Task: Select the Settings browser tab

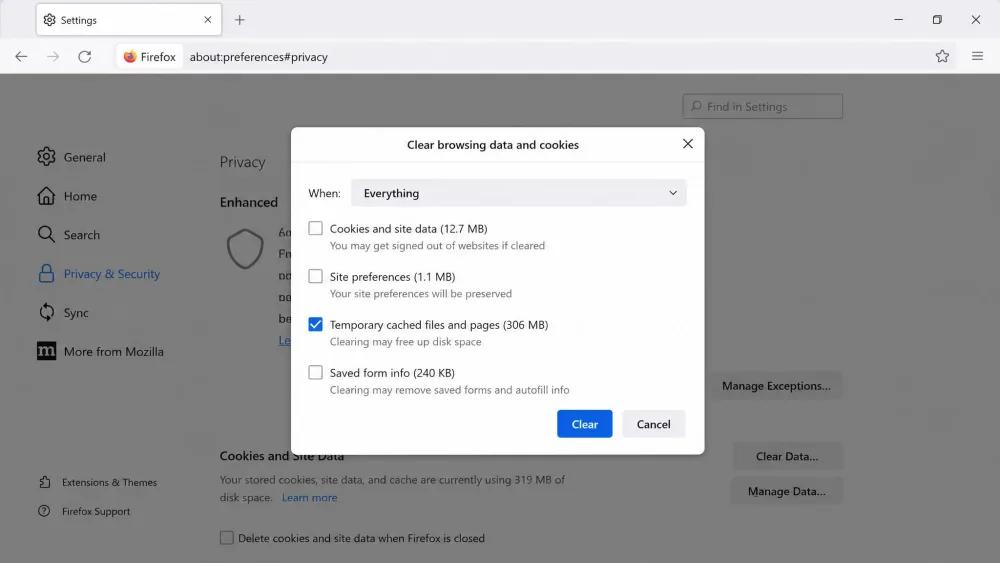Action: 129,20
